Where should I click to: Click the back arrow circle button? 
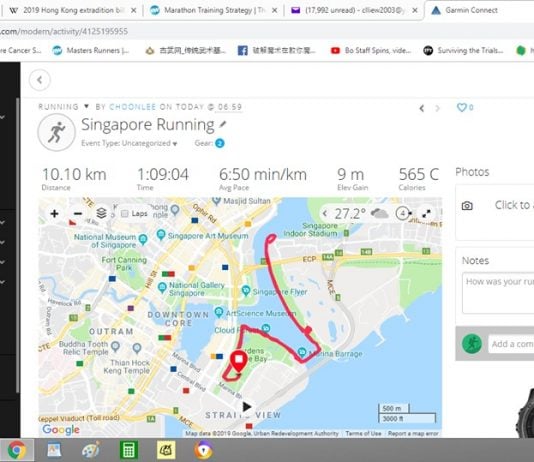coord(40,80)
